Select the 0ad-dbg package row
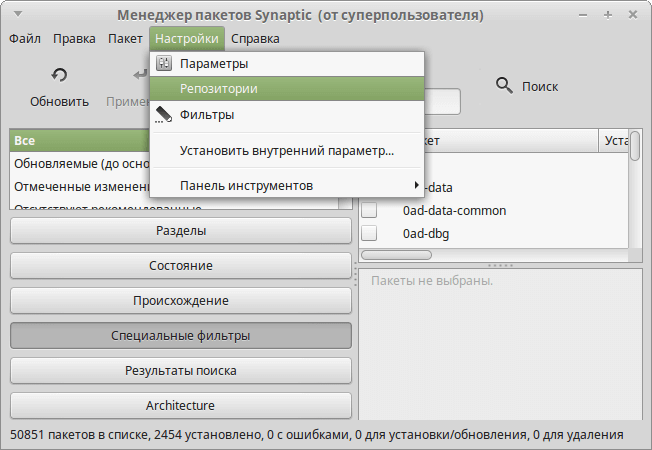 pyautogui.click(x=494, y=233)
